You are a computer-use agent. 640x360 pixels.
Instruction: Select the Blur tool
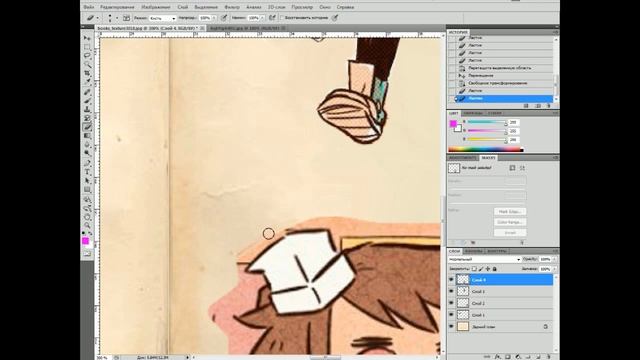[x=87, y=145]
